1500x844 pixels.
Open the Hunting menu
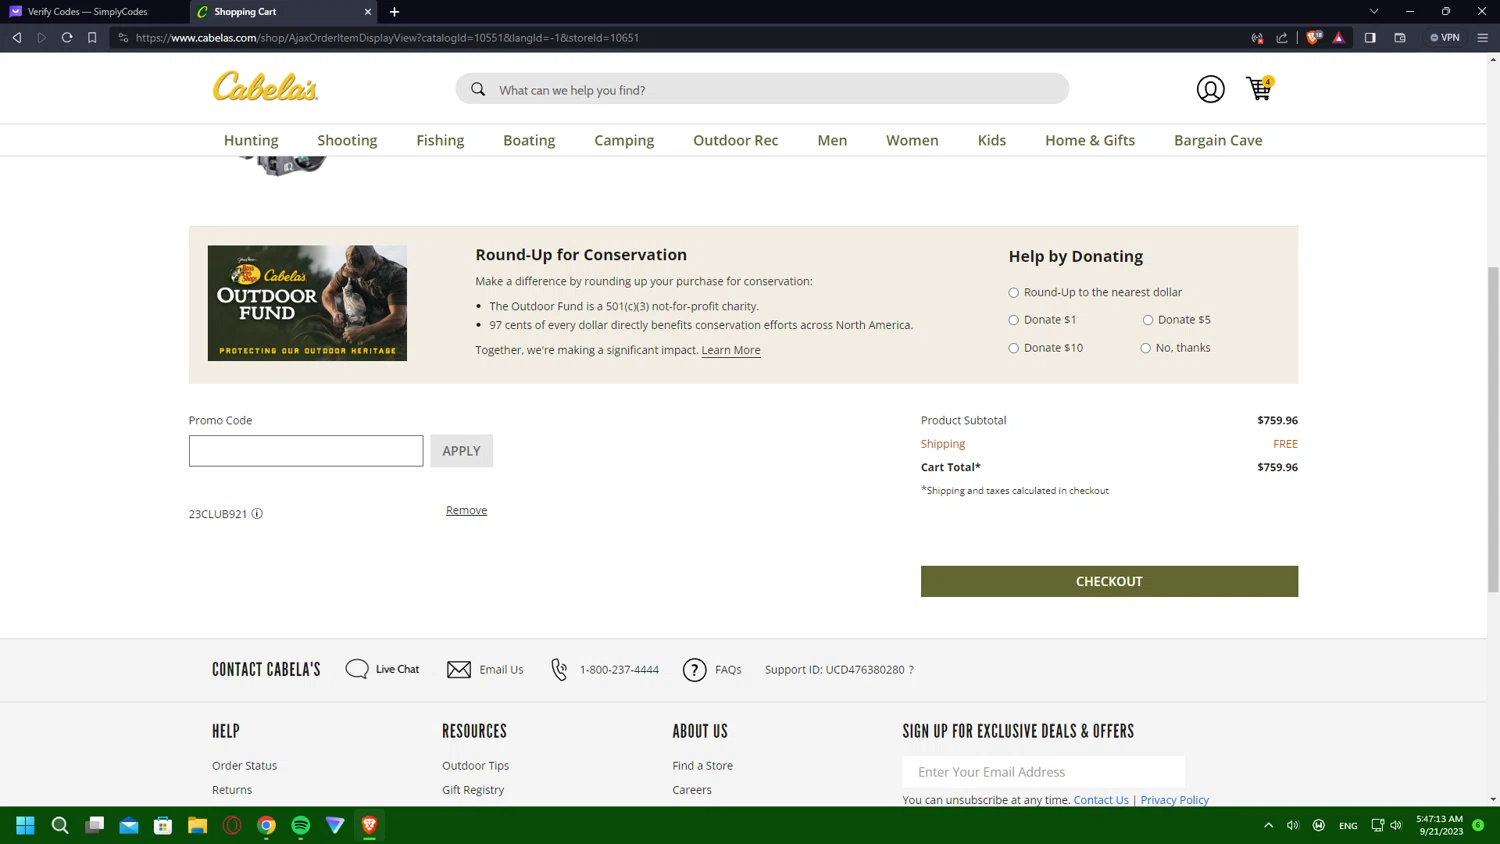click(251, 140)
